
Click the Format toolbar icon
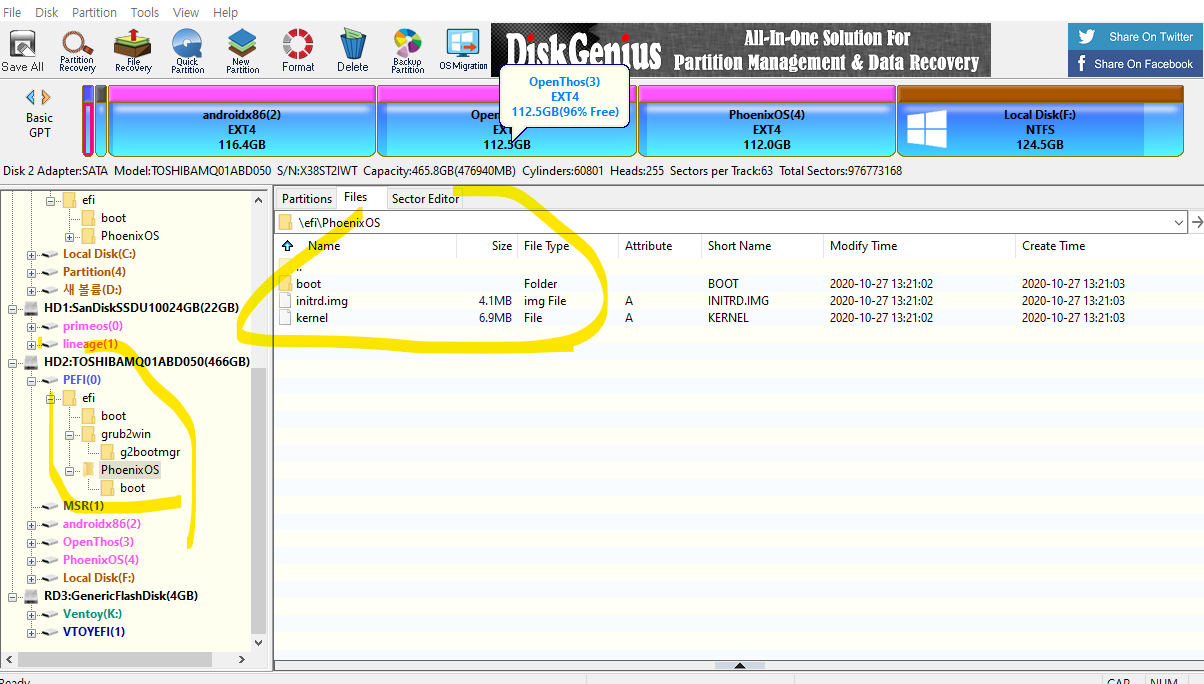tap(298, 51)
